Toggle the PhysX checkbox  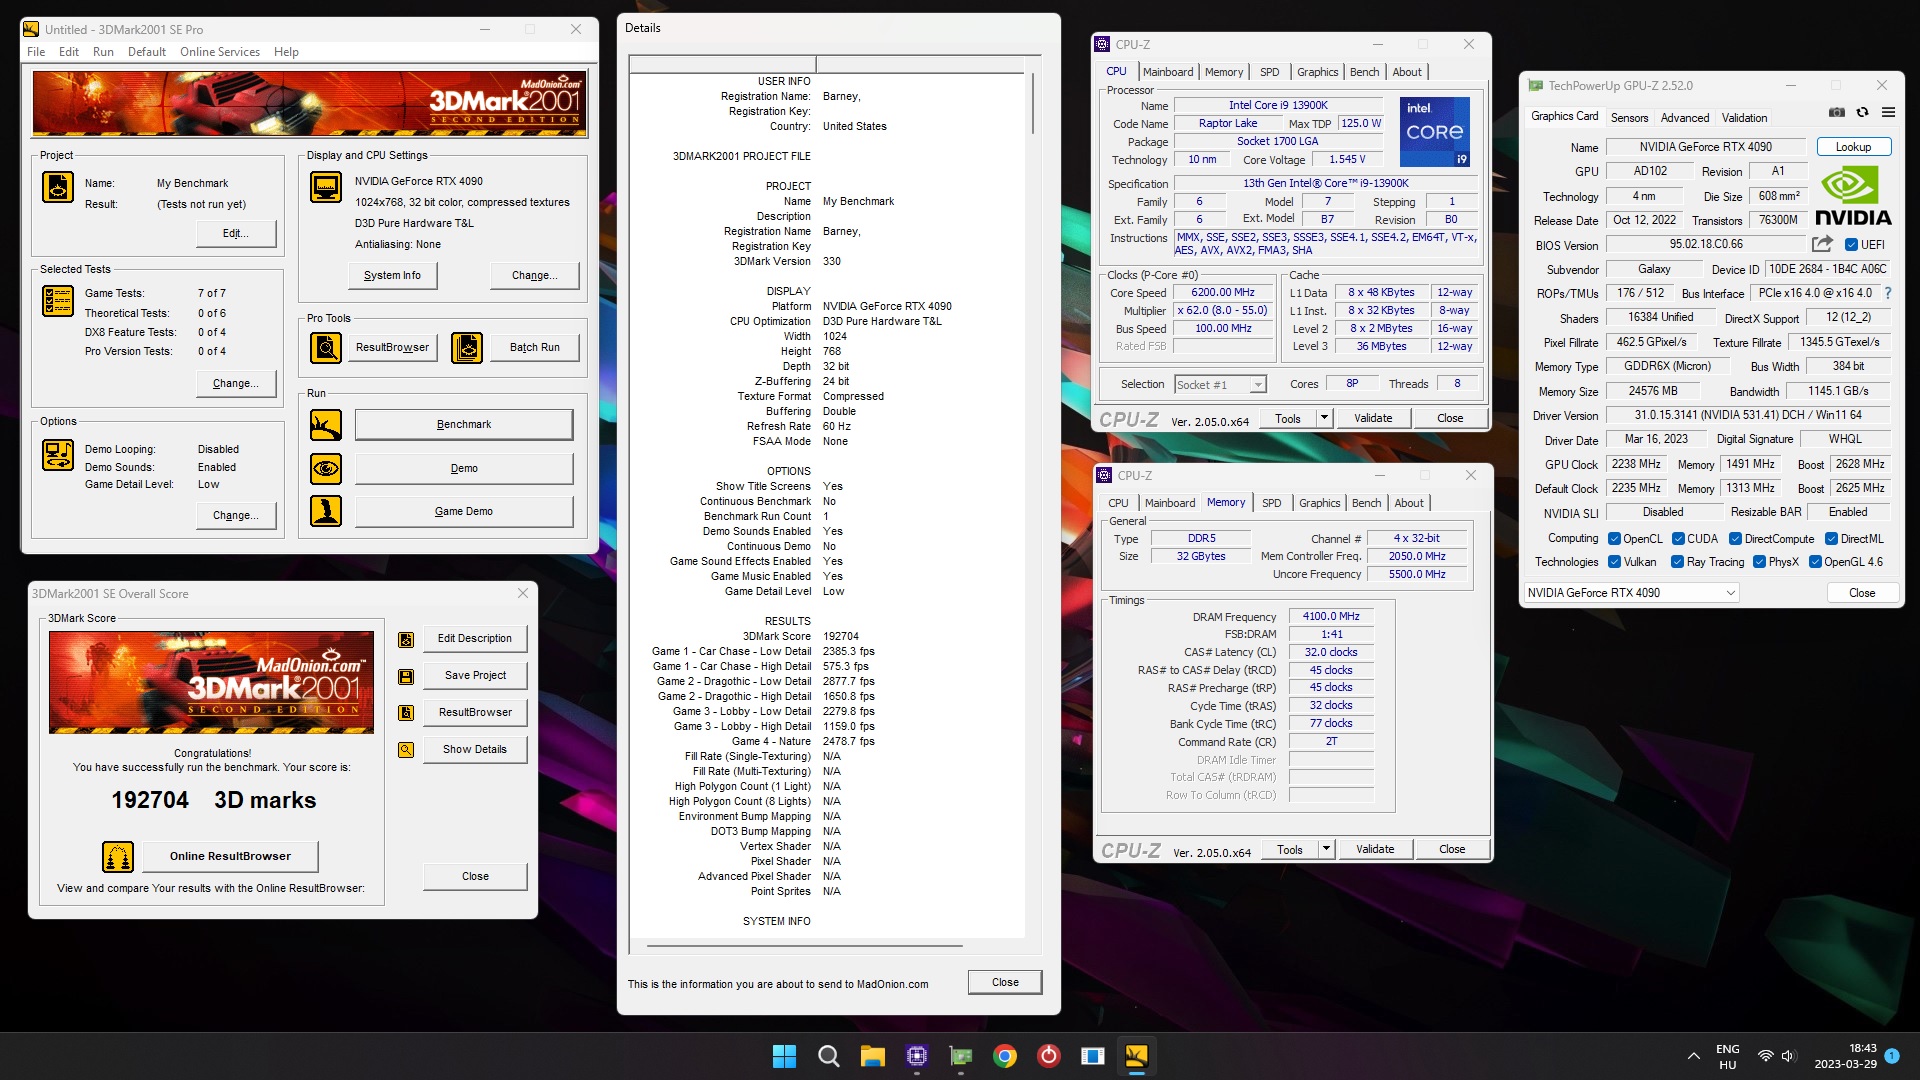[x=1759, y=562]
